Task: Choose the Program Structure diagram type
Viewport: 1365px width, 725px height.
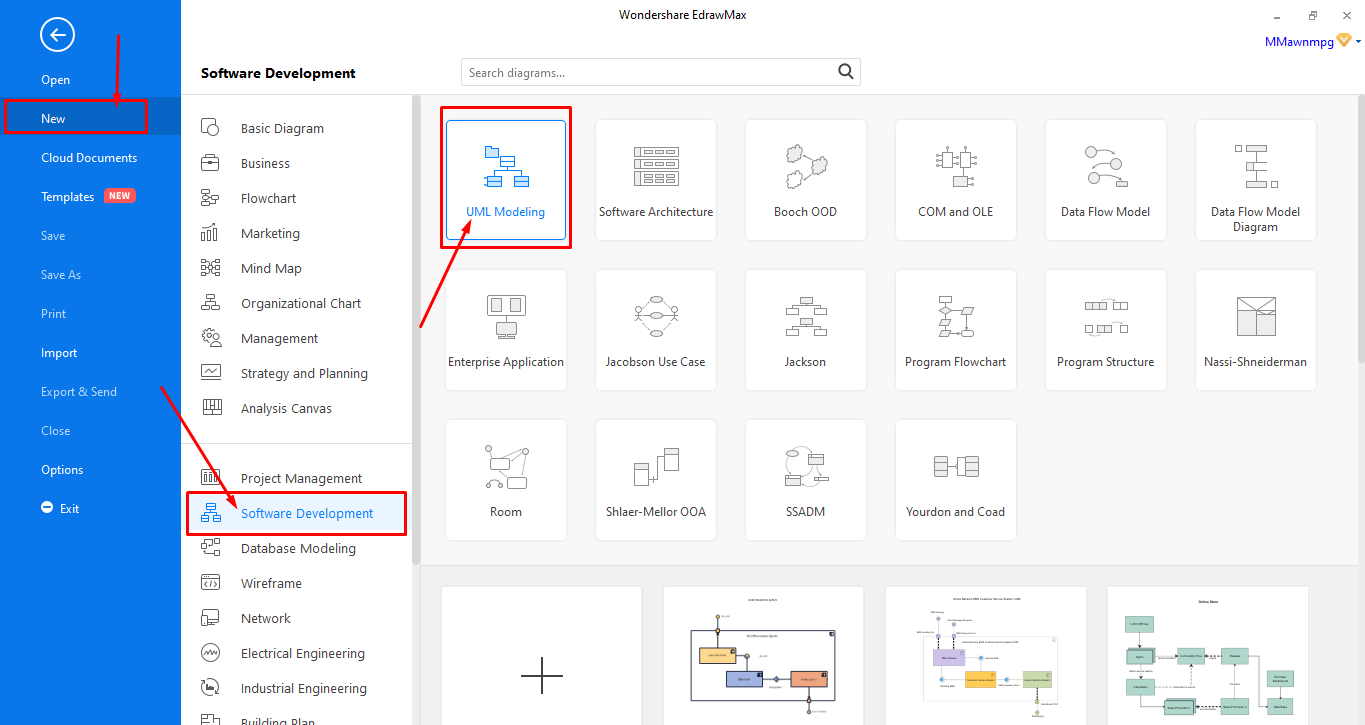Action: 1106,330
